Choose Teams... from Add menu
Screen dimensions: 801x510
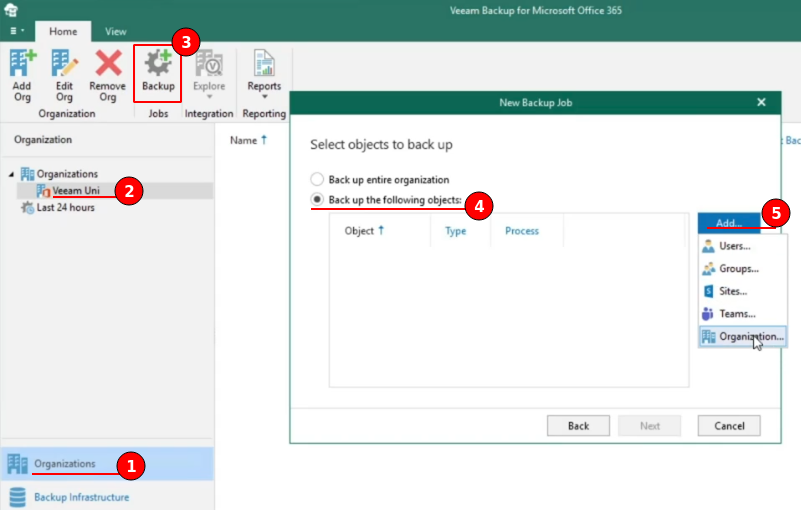(743, 314)
